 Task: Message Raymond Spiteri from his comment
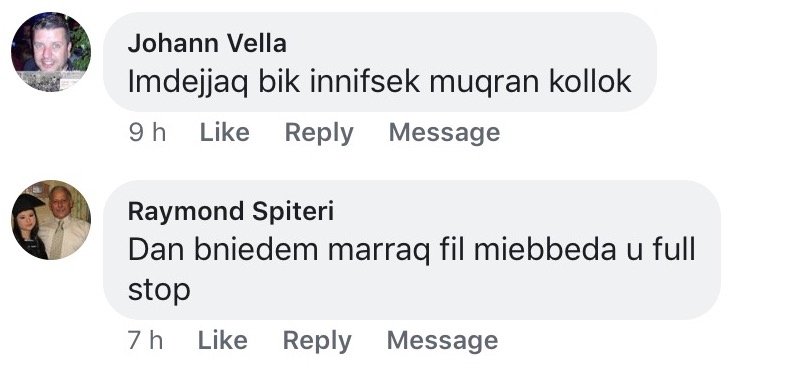tap(442, 341)
